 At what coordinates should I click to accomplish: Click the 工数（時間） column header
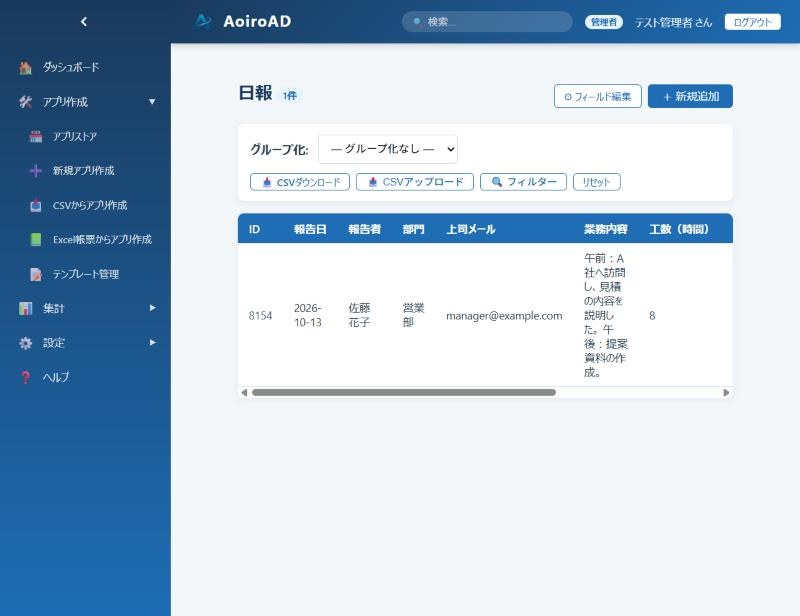(679, 229)
